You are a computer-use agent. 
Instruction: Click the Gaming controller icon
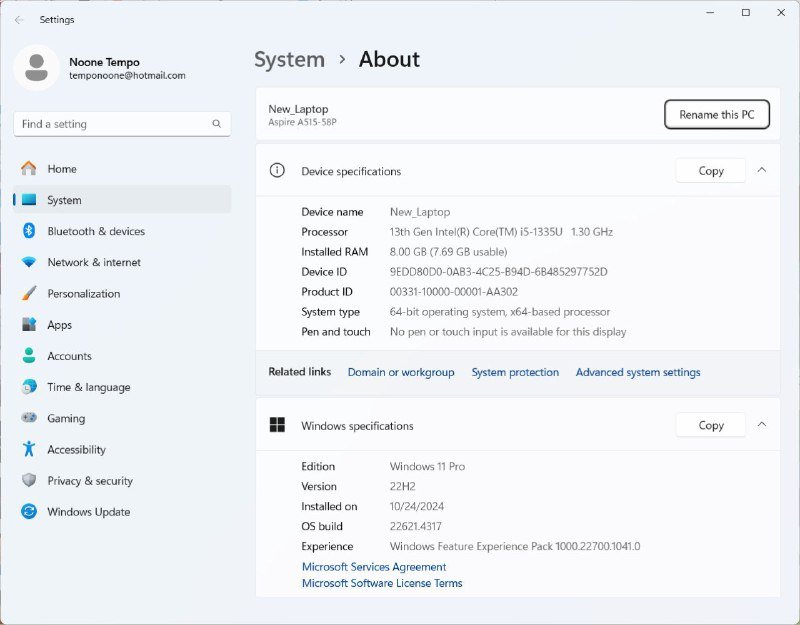click(x=29, y=418)
